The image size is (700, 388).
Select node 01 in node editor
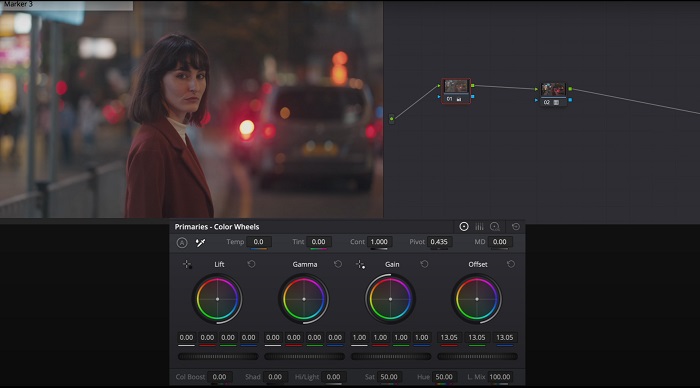click(x=456, y=91)
